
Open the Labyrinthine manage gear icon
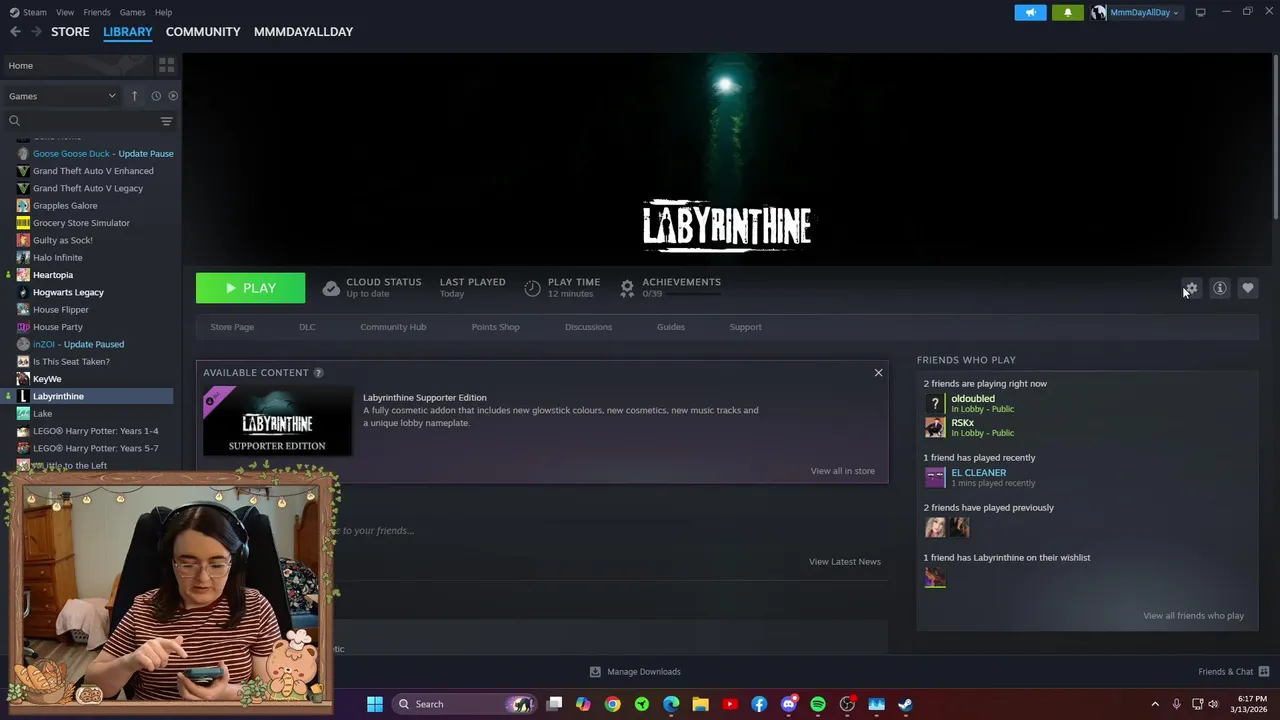coord(1191,288)
